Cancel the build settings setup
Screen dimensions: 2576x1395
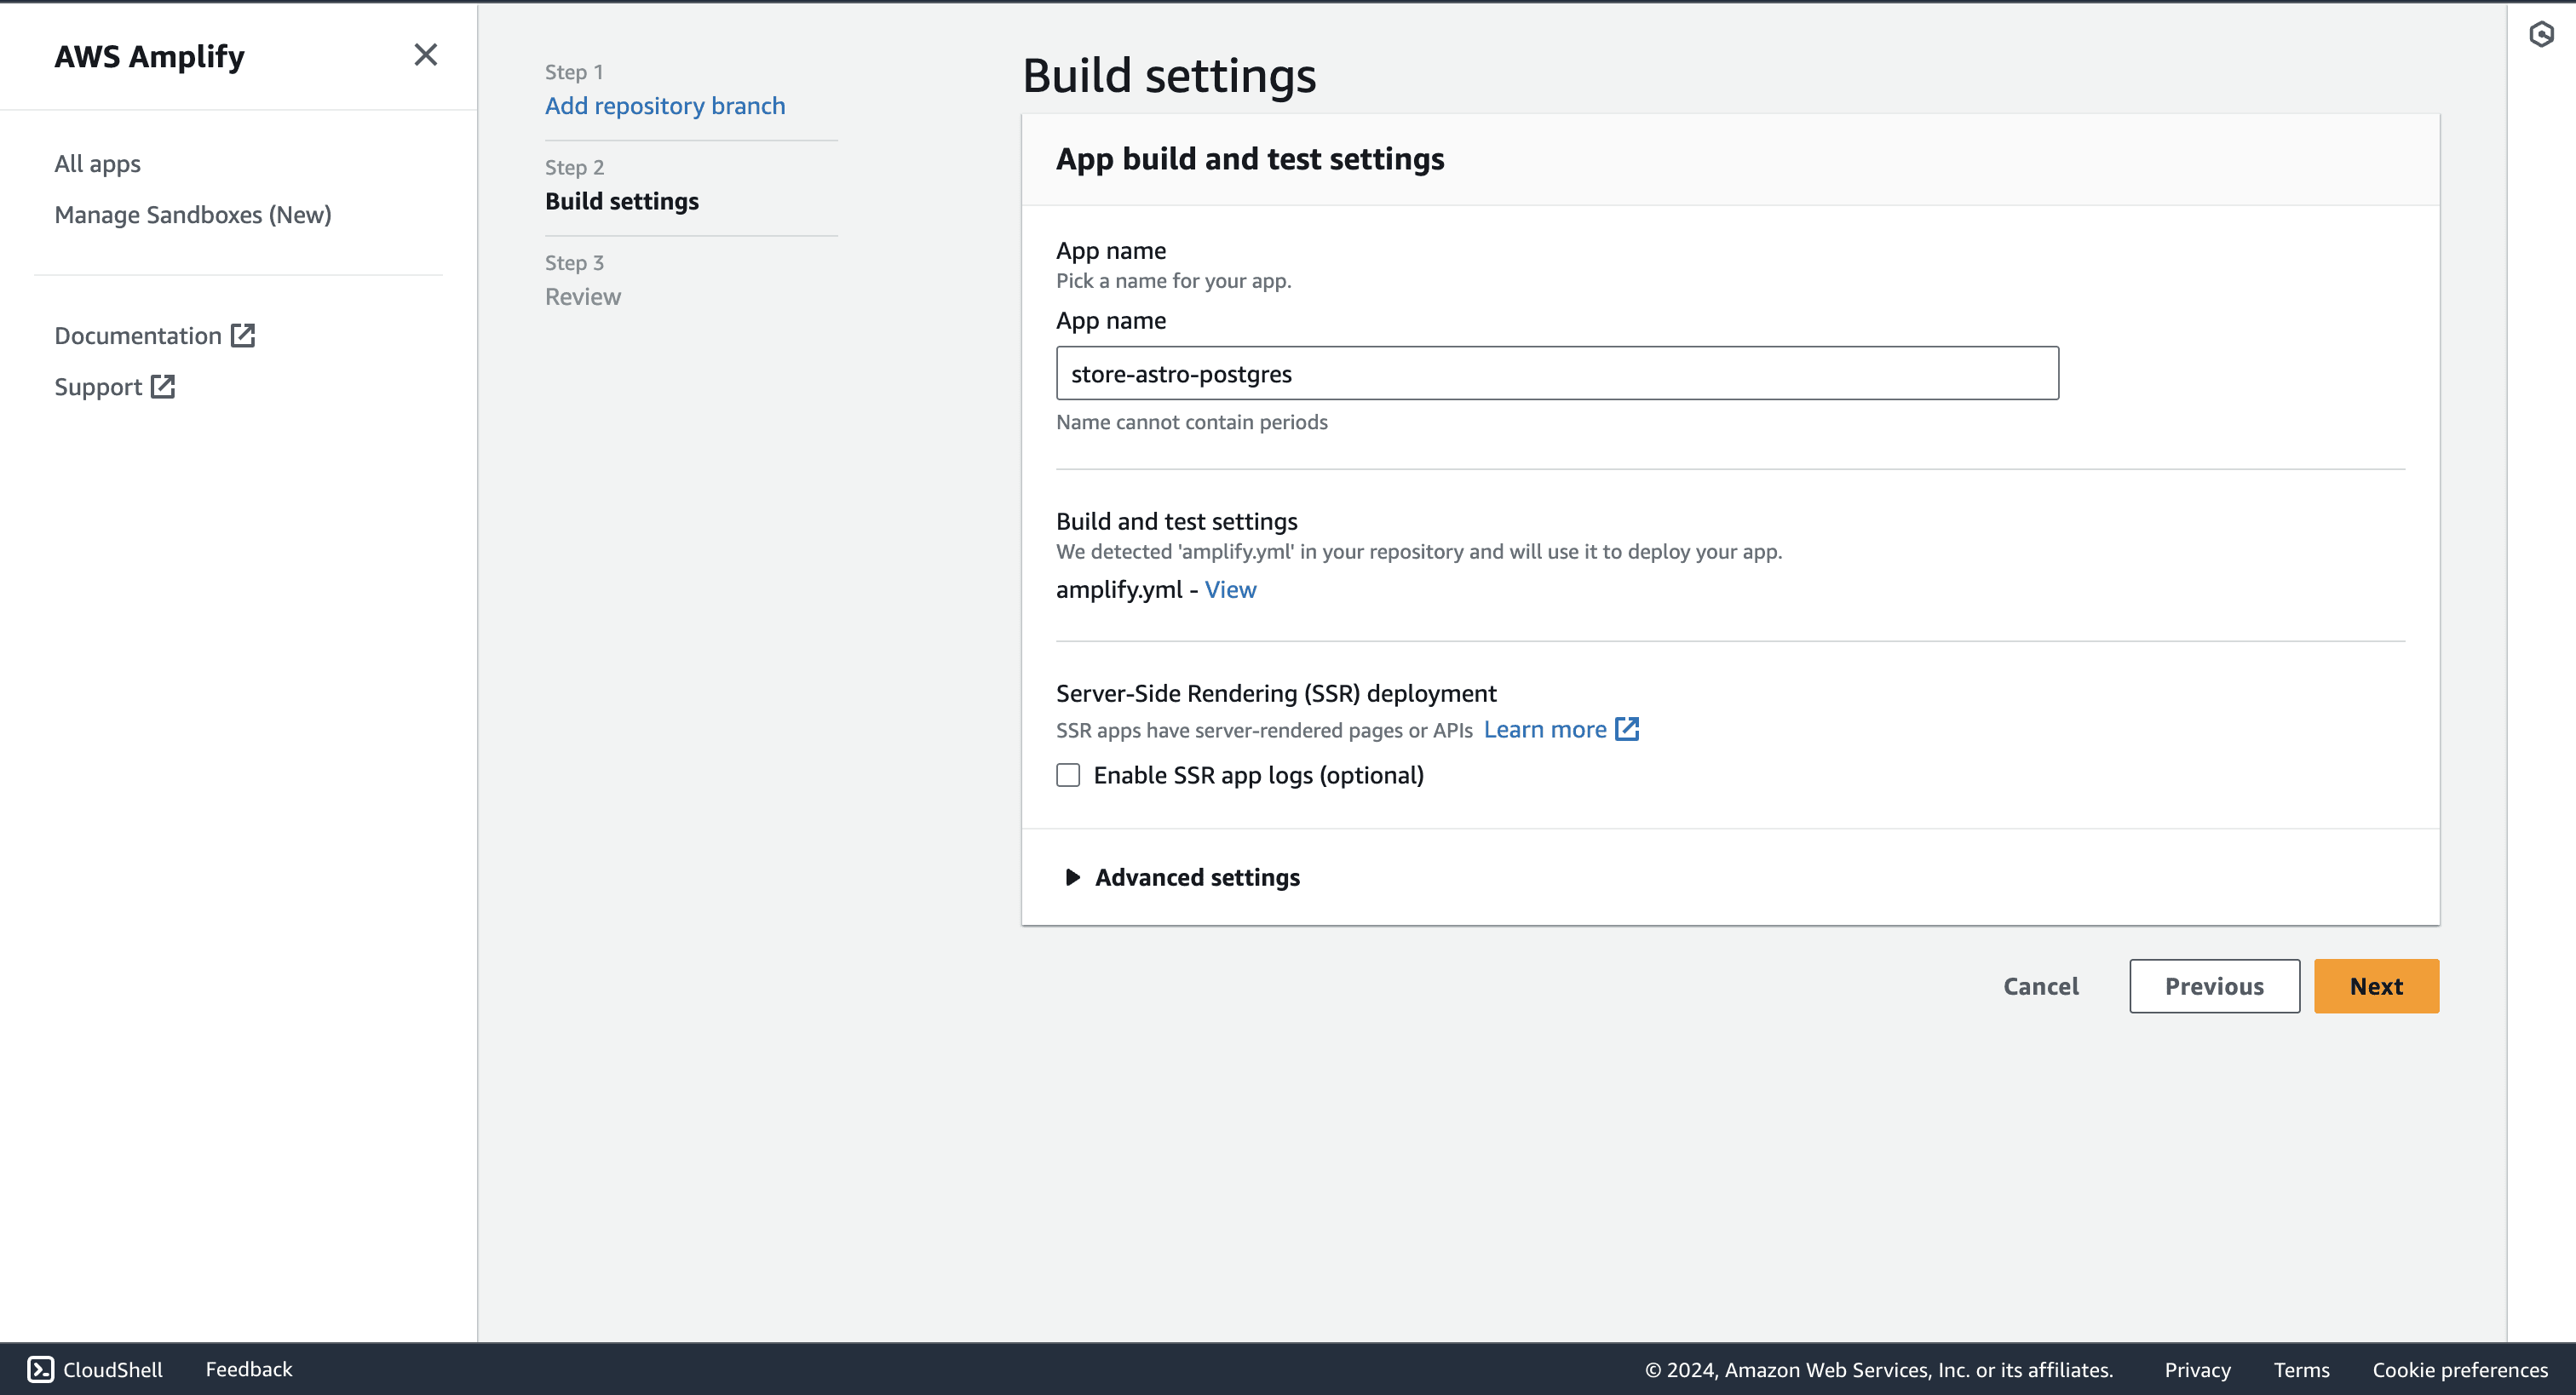click(x=2040, y=986)
